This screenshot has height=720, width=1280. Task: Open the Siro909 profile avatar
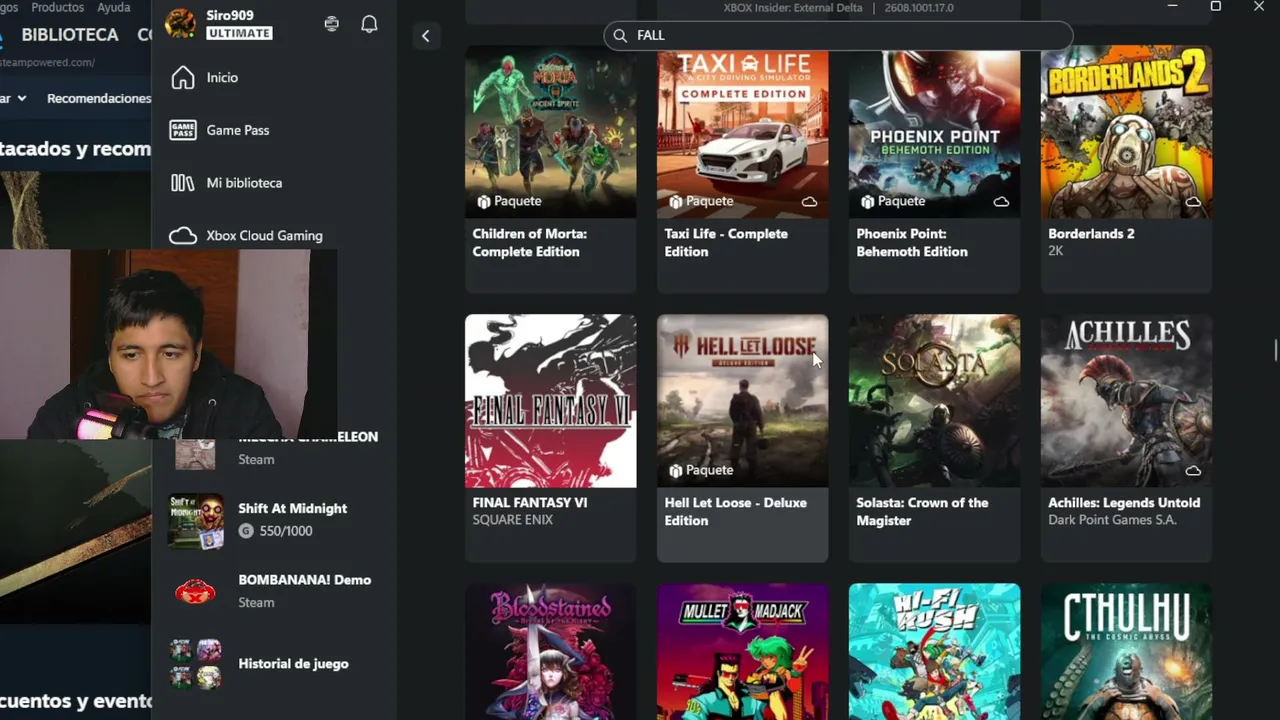point(180,24)
